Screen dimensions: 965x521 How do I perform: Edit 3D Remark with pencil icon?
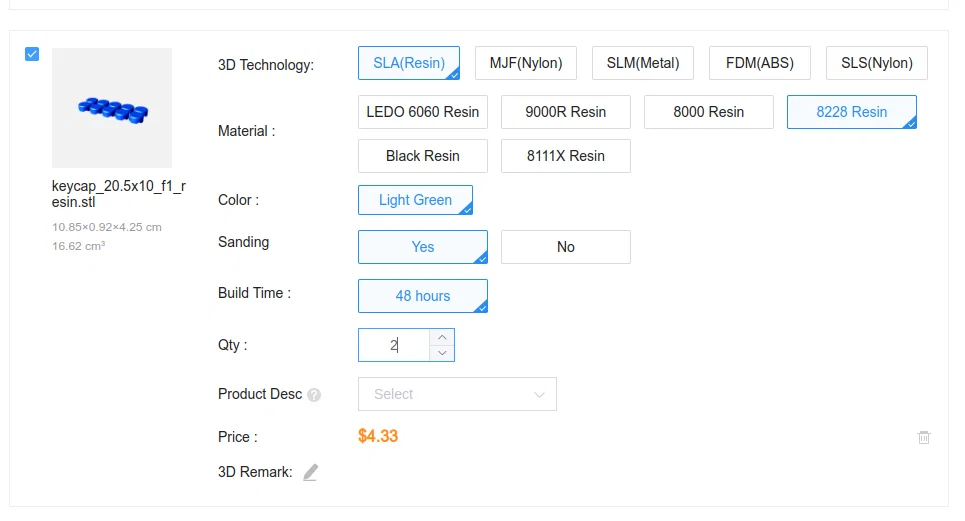pos(310,472)
